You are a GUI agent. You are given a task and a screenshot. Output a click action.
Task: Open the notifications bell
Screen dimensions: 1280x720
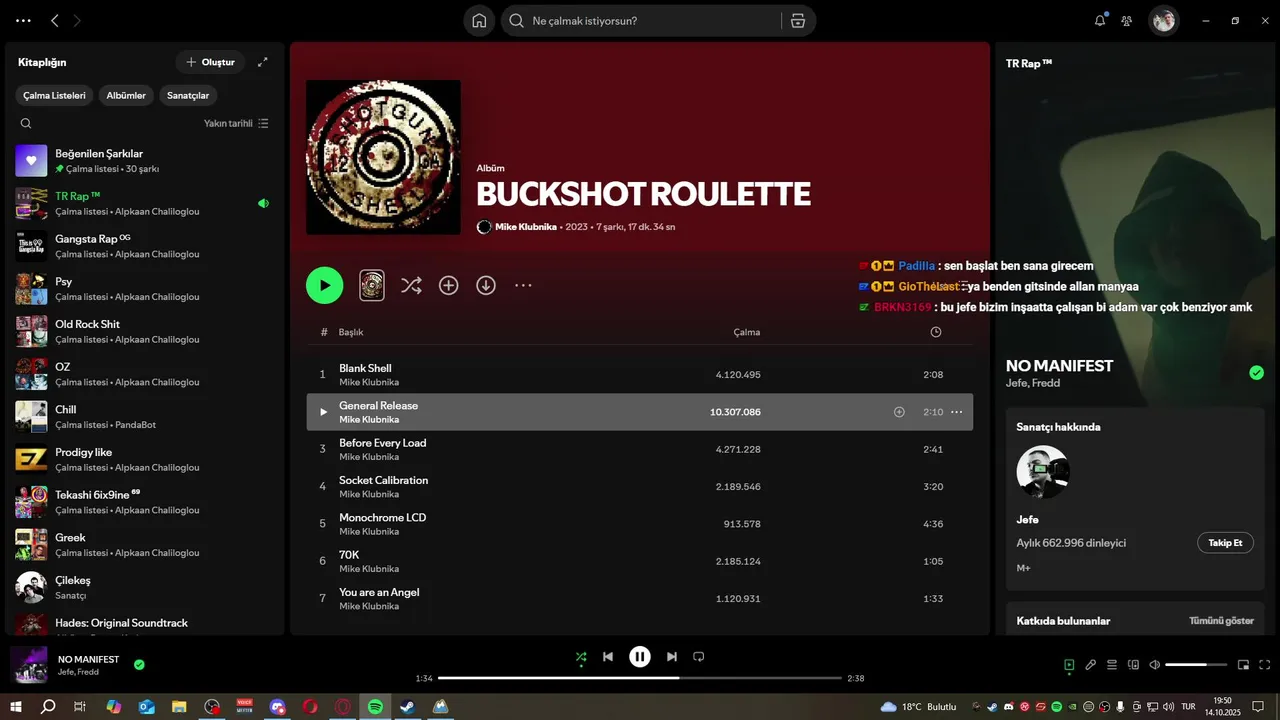click(1100, 20)
